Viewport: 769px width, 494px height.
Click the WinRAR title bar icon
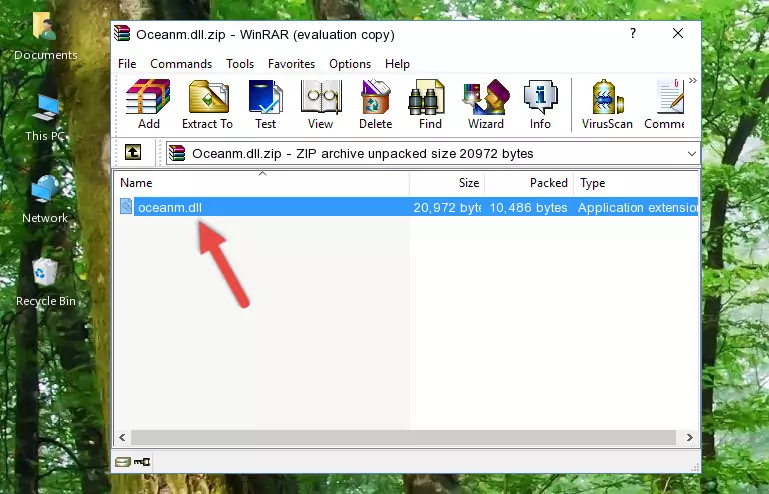[122, 34]
